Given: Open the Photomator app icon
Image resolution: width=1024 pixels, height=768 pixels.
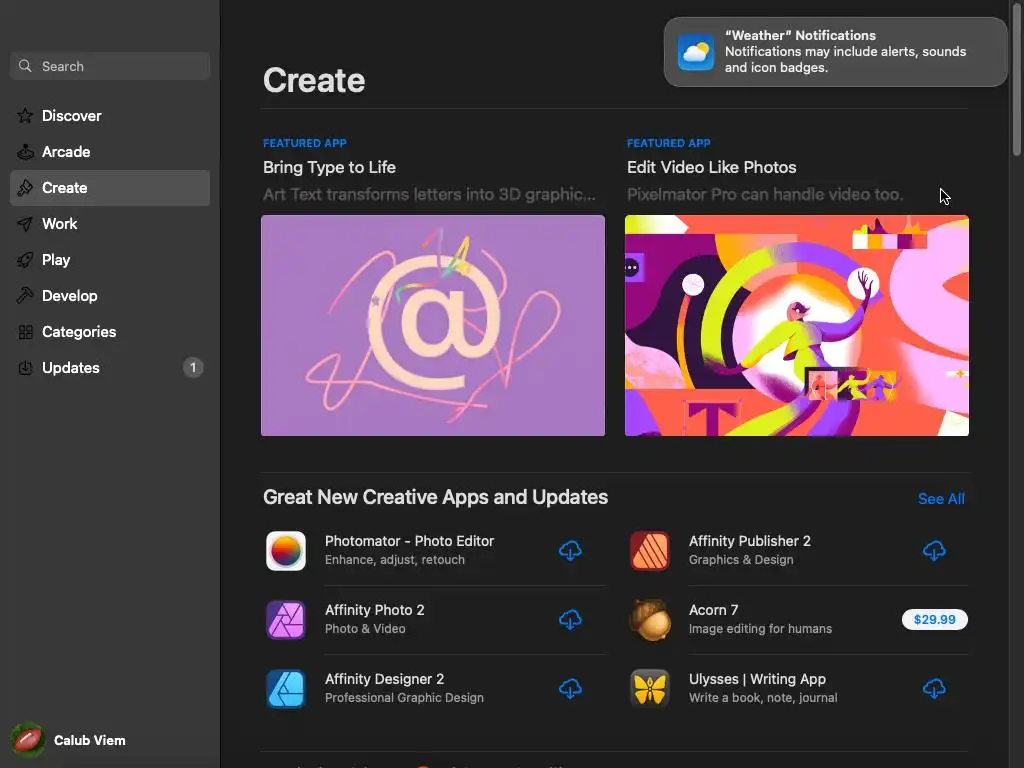Looking at the screenshot, I should click(x=285, y=551).
